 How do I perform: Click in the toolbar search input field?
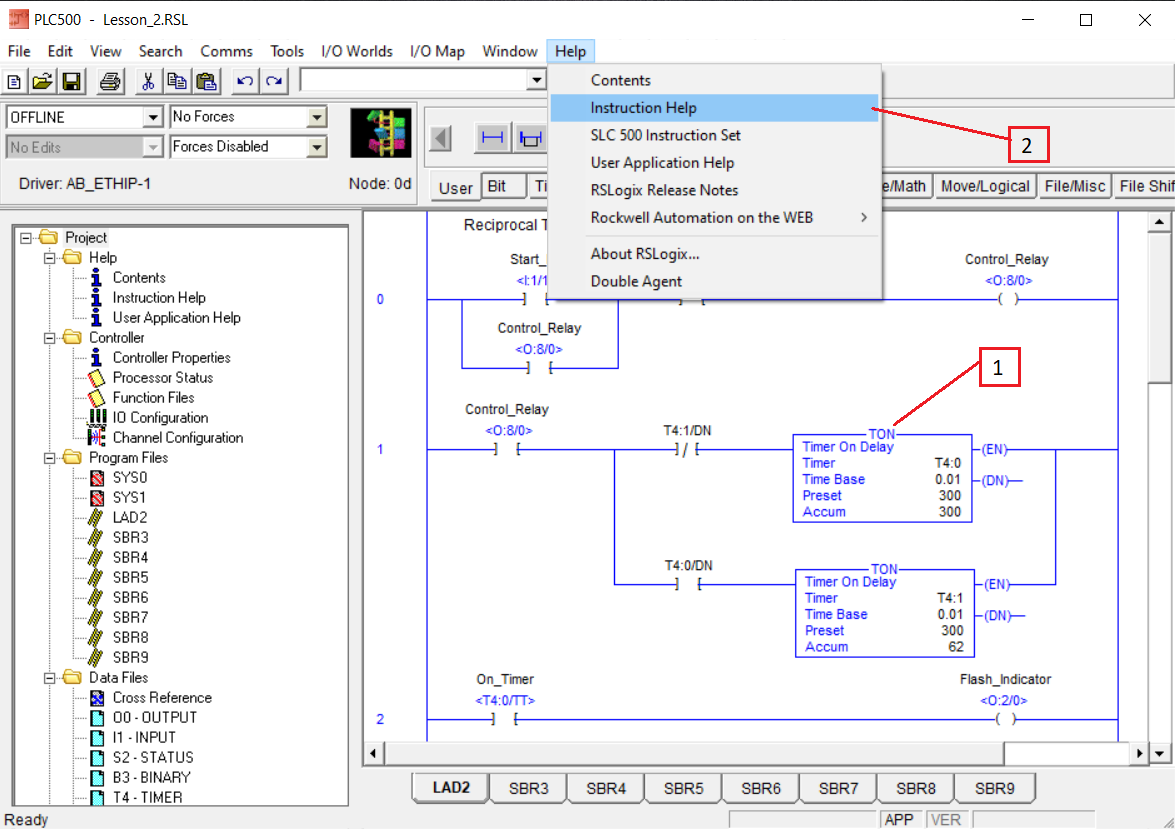coord(414,79)
